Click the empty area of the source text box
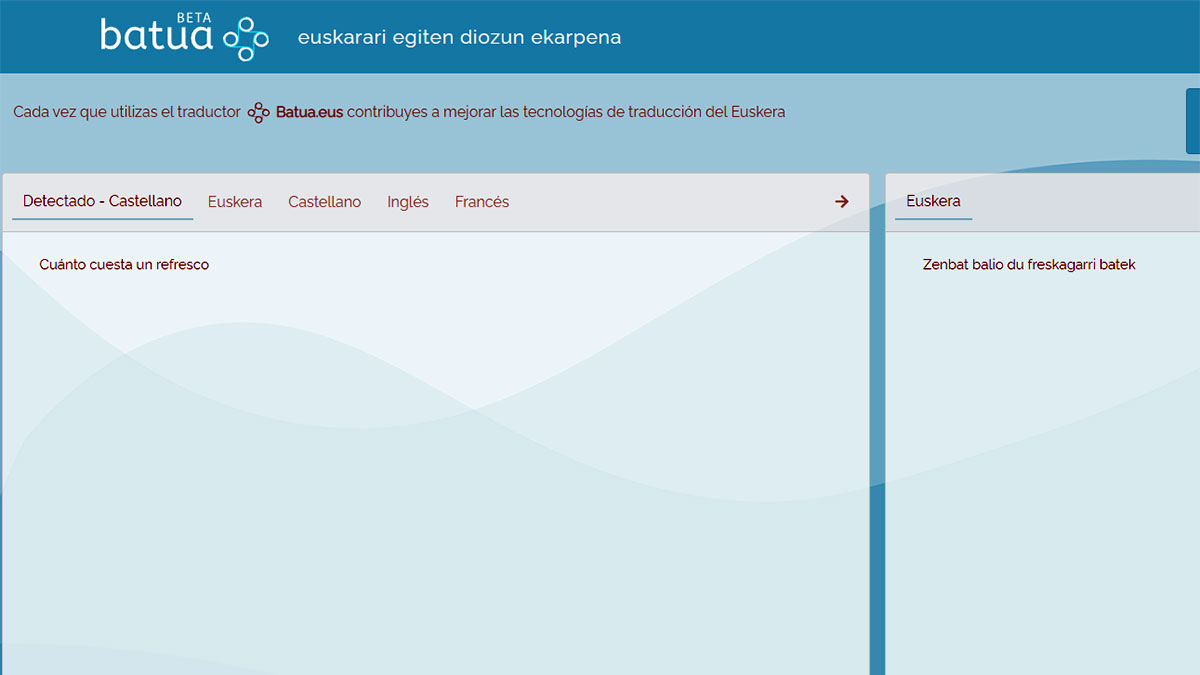Image resolution: width=1200 pixels, height=675 pixels. tap(435, 480)
